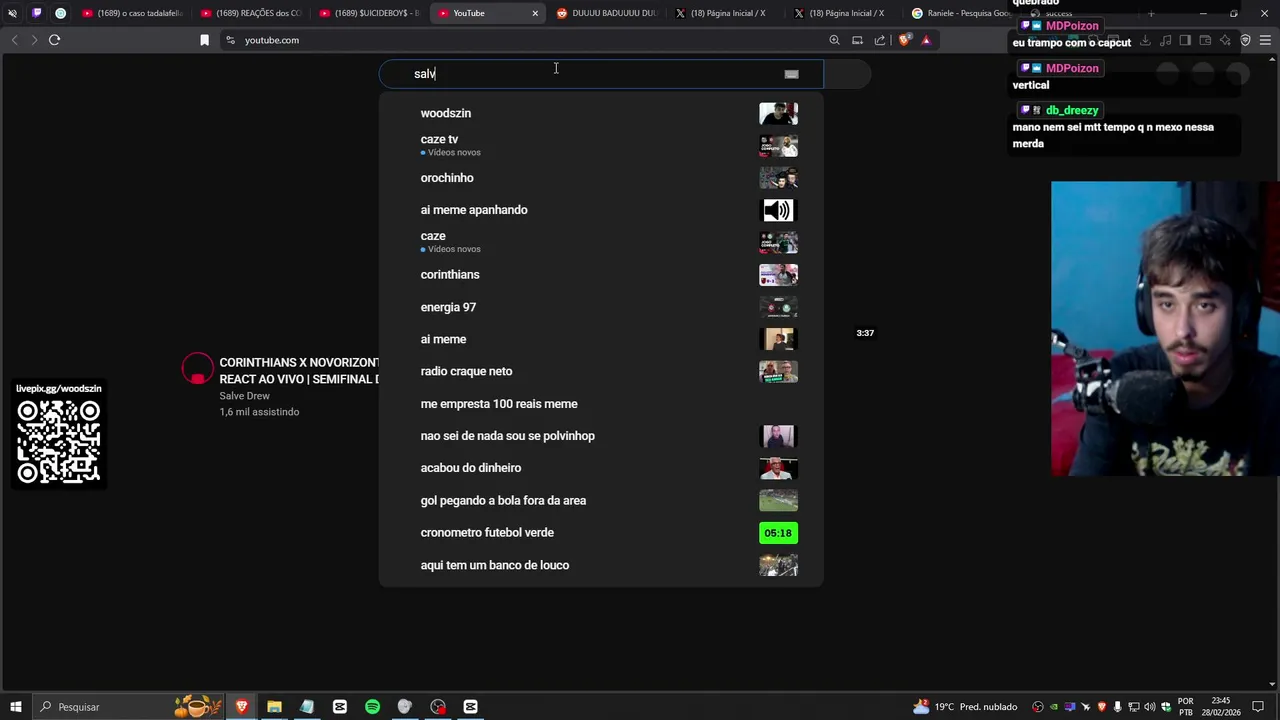
Task: Click the Brave Rewards triangle icon
Action: (926, 40)
